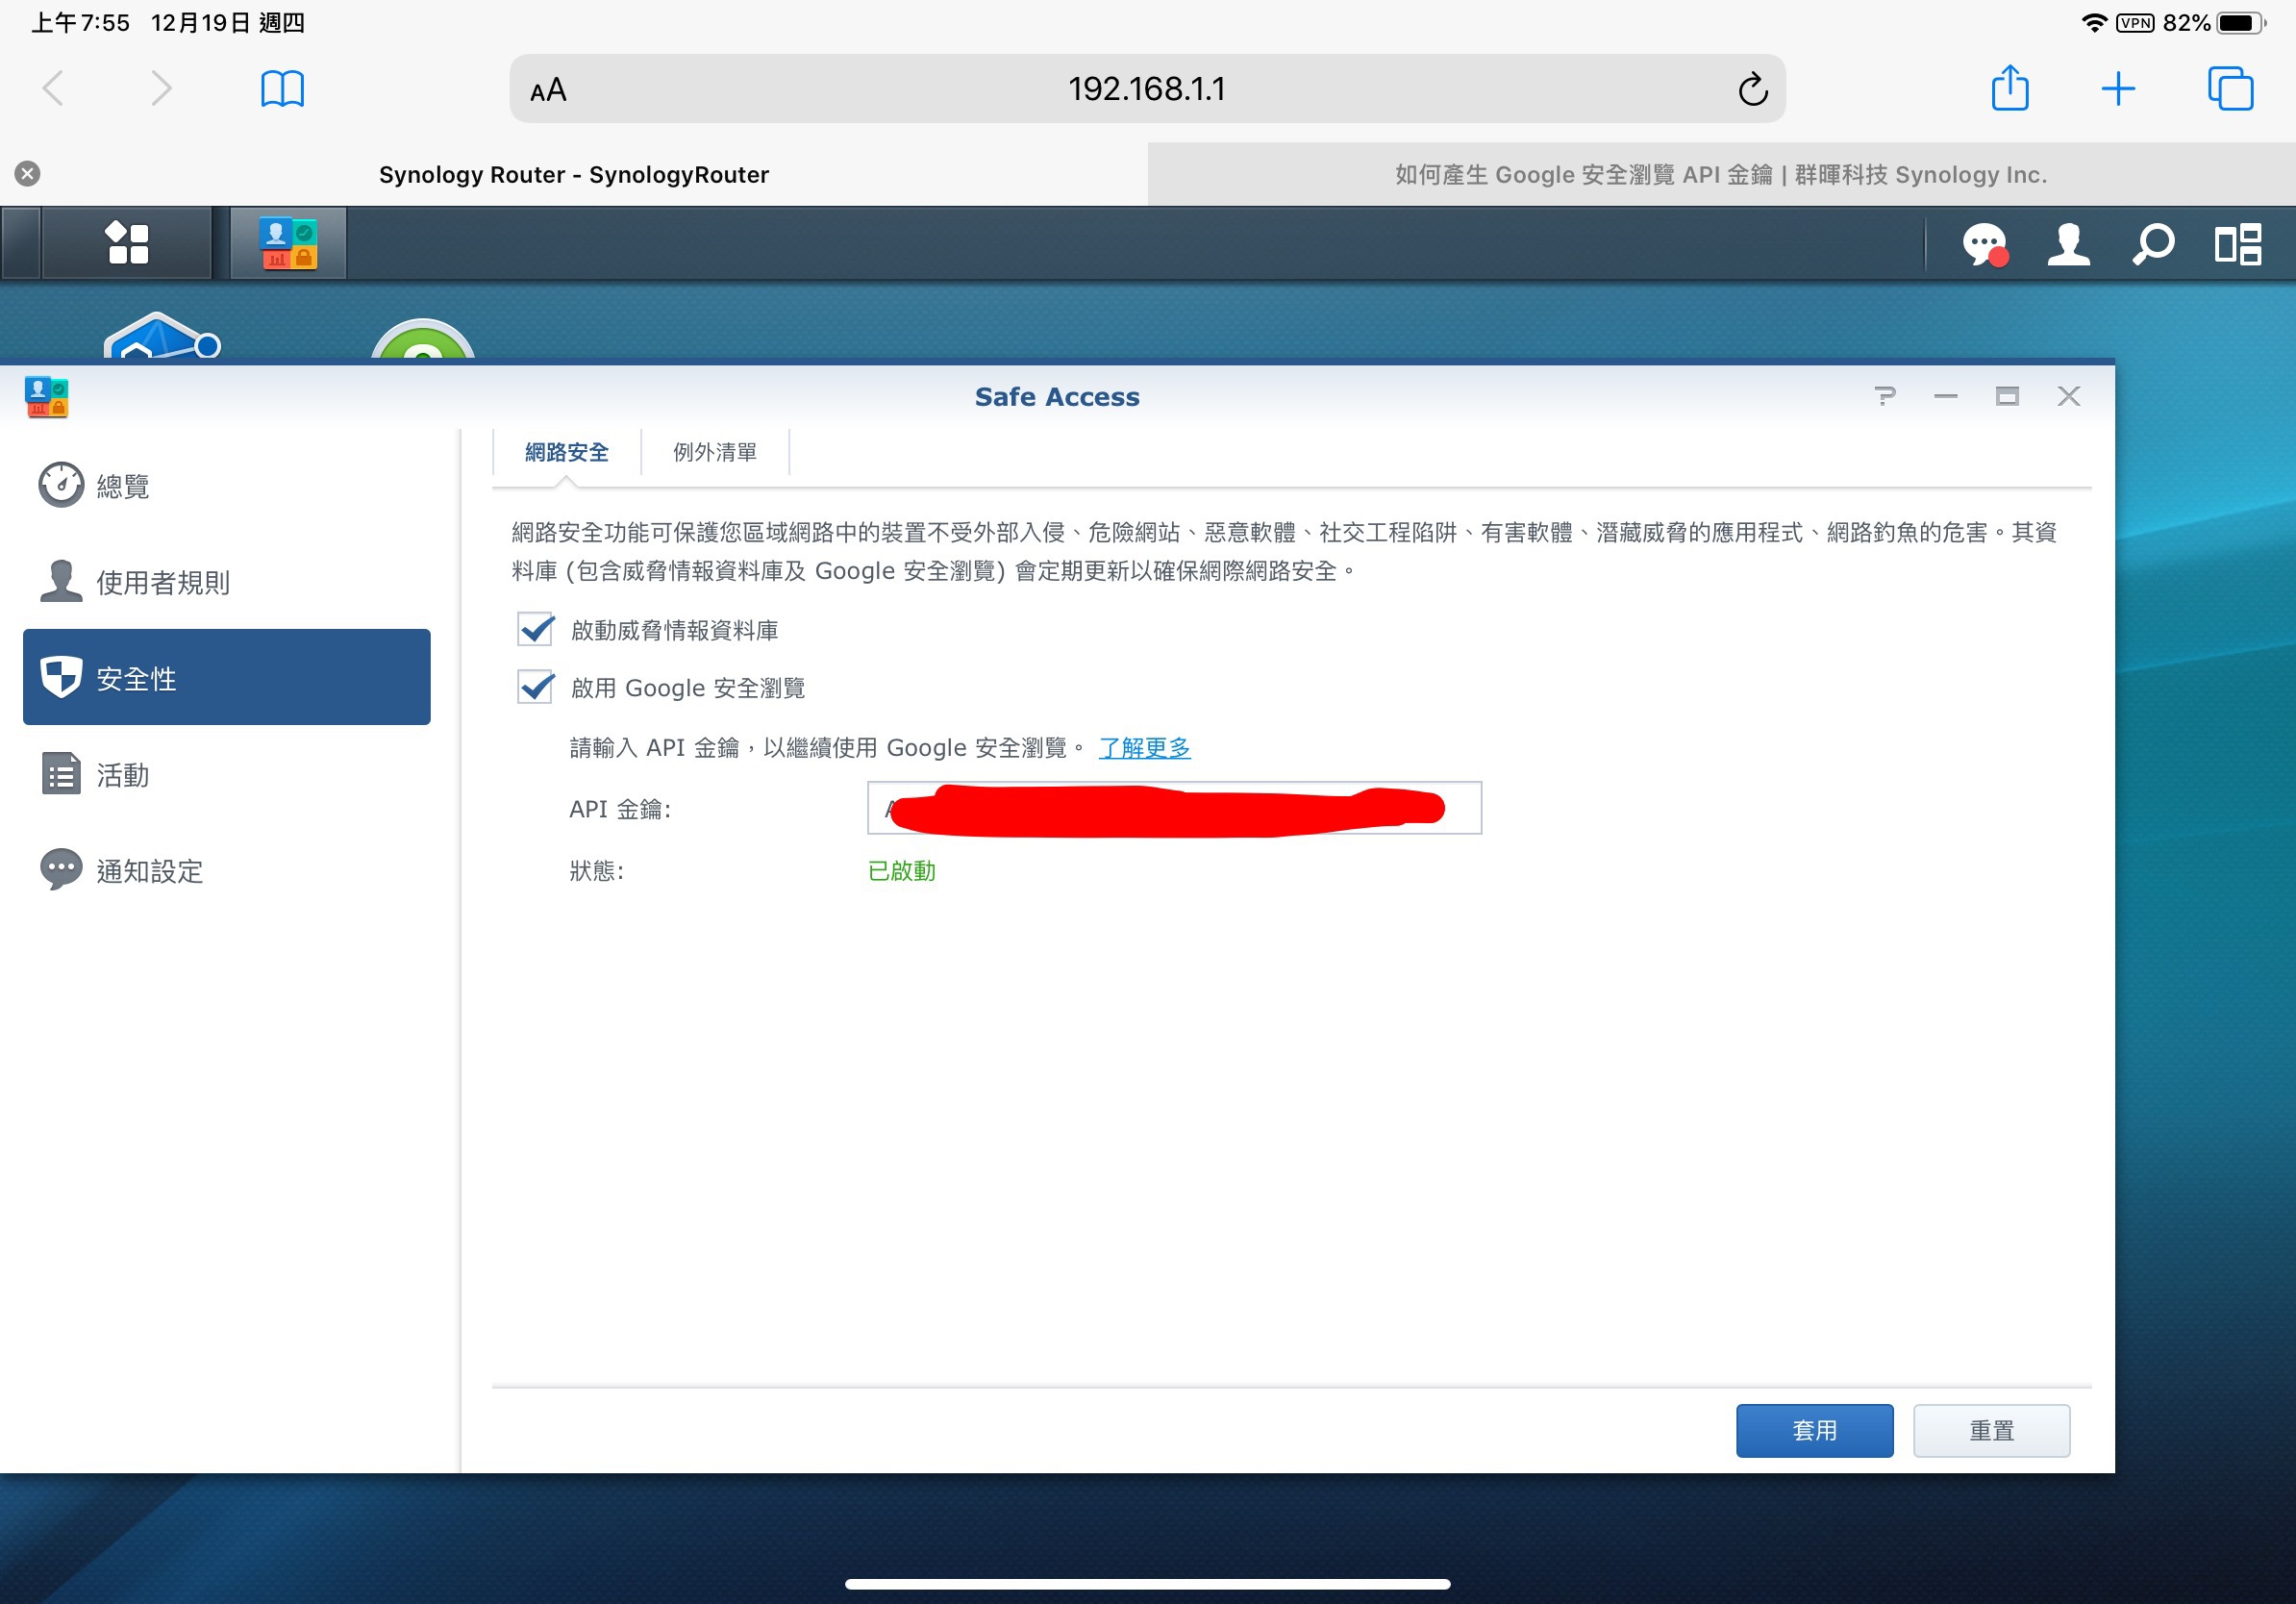This screenshot has height=1604, width=2296.
Task: Click show-desktop button left of main menu
Action: (21, 243)
